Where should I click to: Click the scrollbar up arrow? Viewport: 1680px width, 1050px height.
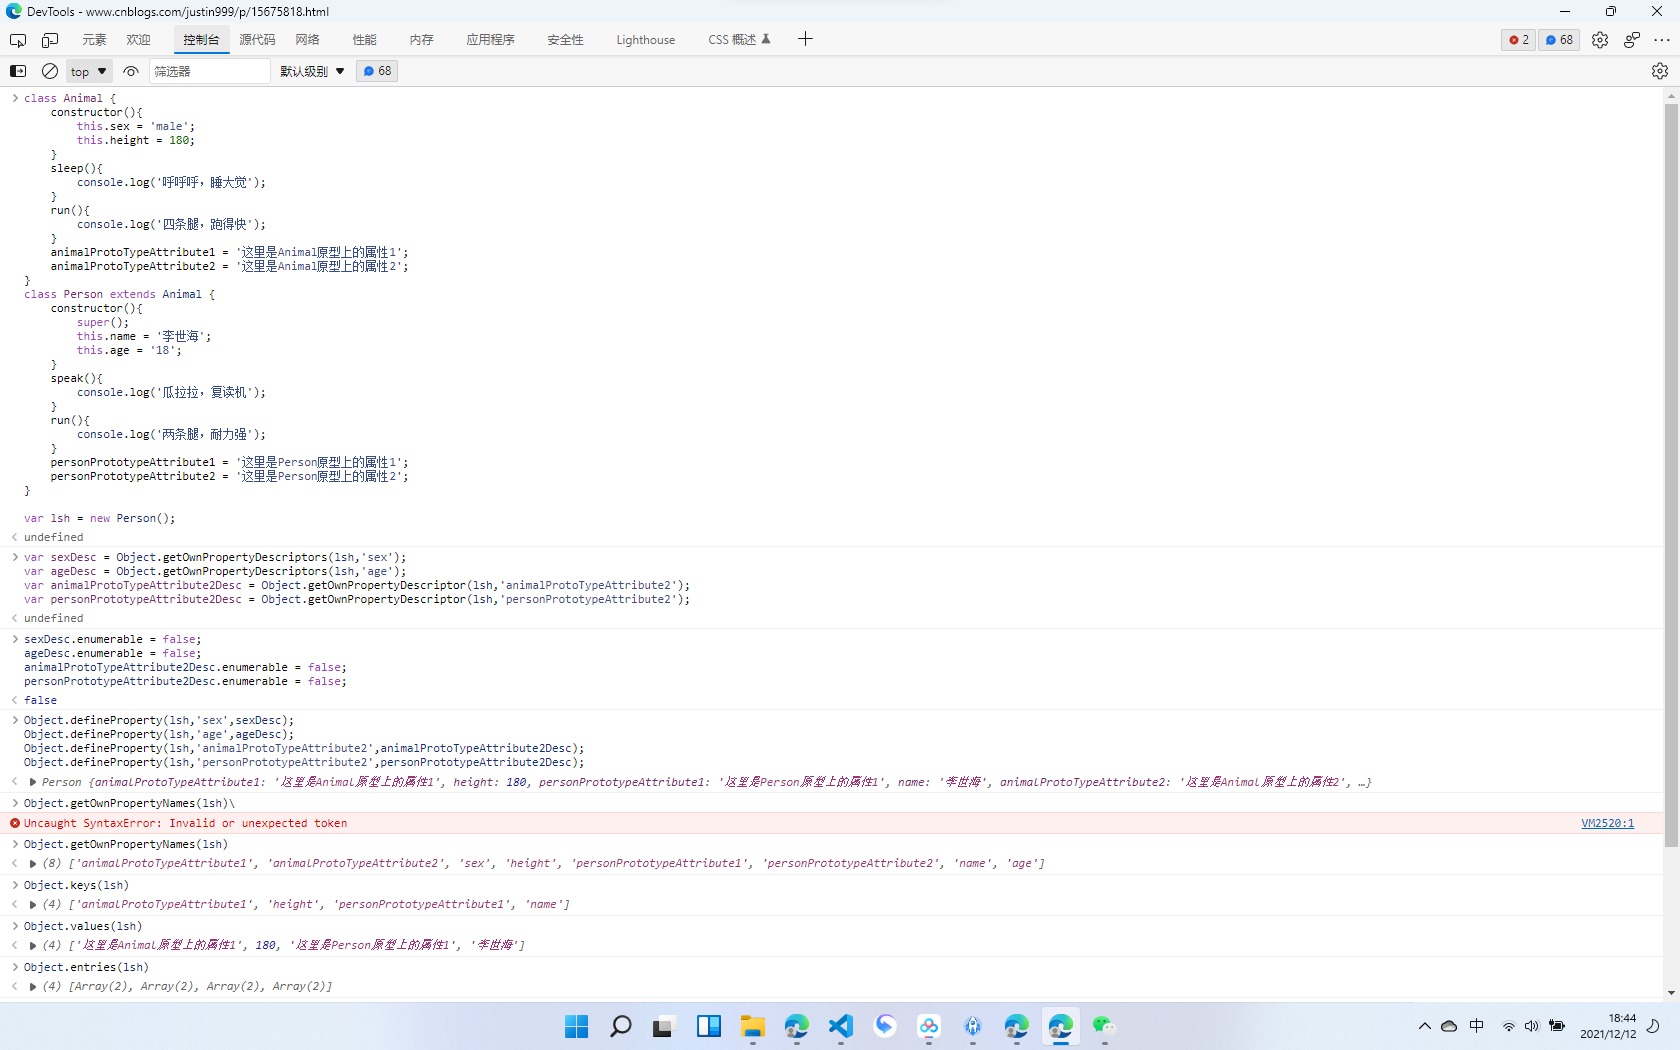tap(1671, 96)
